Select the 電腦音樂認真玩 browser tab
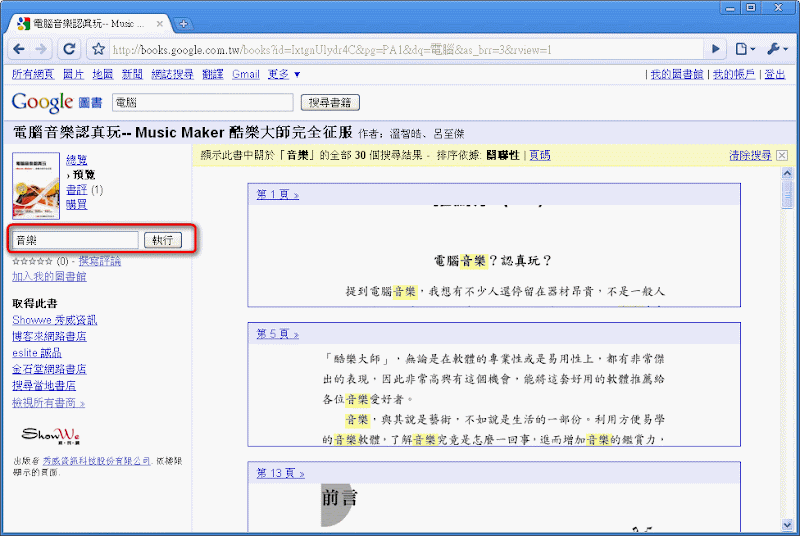The height and width of the screenshot is (536, 800). pos(90,22)
